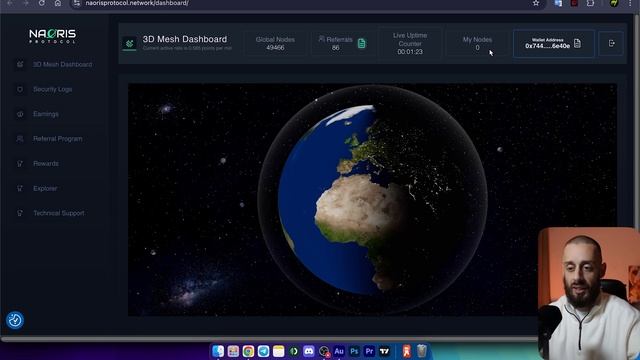640x360 pixels.
Task: Reload the browser page
Action: (x=42, y=3)
